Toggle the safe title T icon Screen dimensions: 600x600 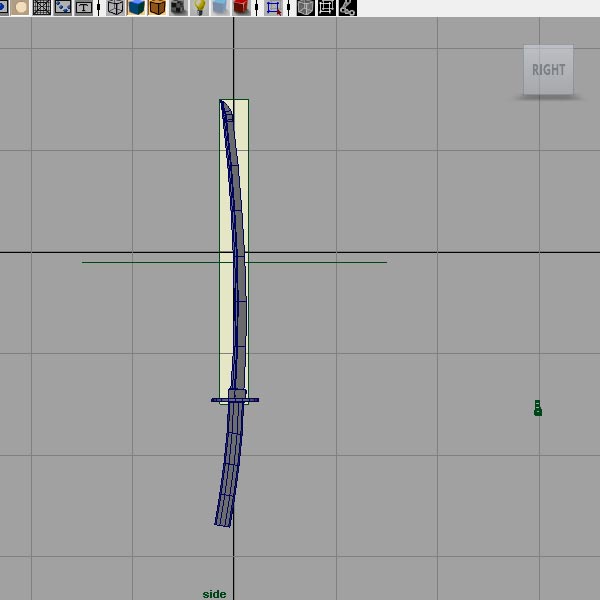83,7
